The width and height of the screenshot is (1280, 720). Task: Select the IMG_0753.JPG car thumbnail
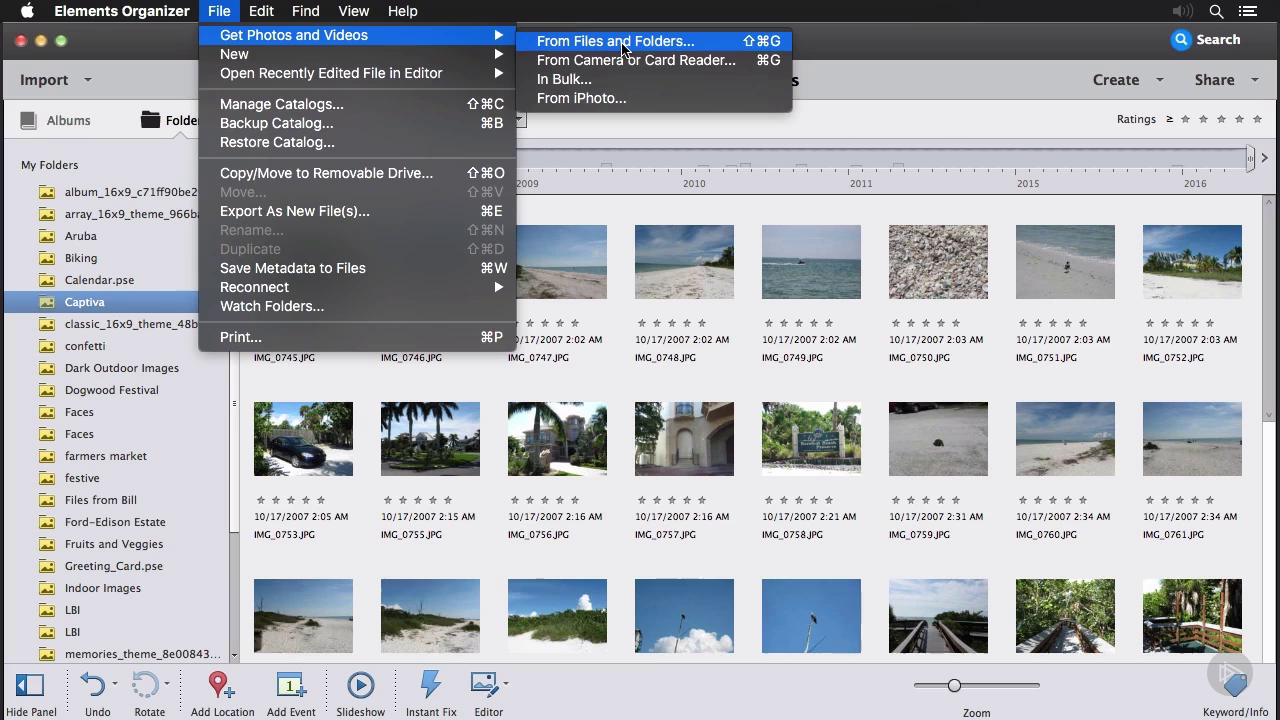point(303,439)
